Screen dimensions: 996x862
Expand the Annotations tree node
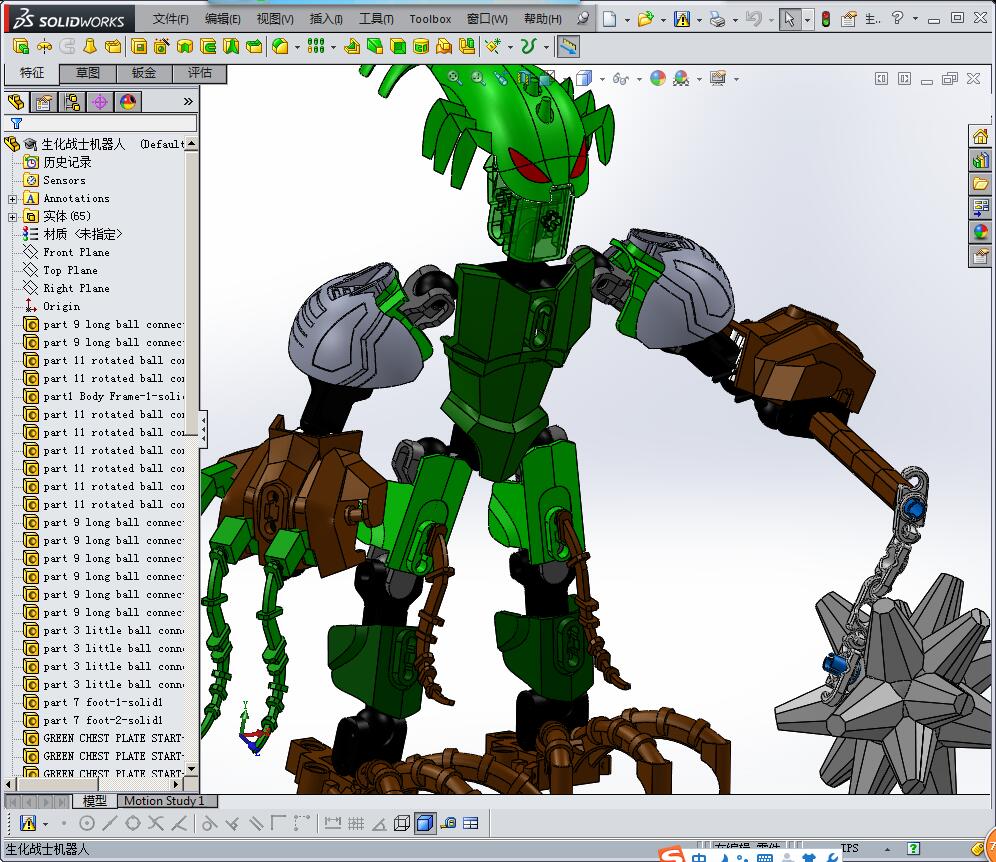click(x=12, y=199)
